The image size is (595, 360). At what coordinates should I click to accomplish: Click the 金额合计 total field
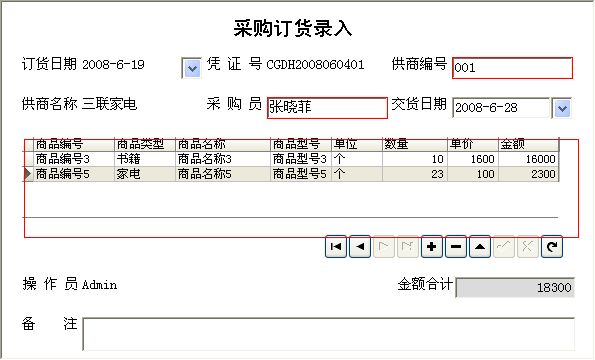tap(515, 288)
